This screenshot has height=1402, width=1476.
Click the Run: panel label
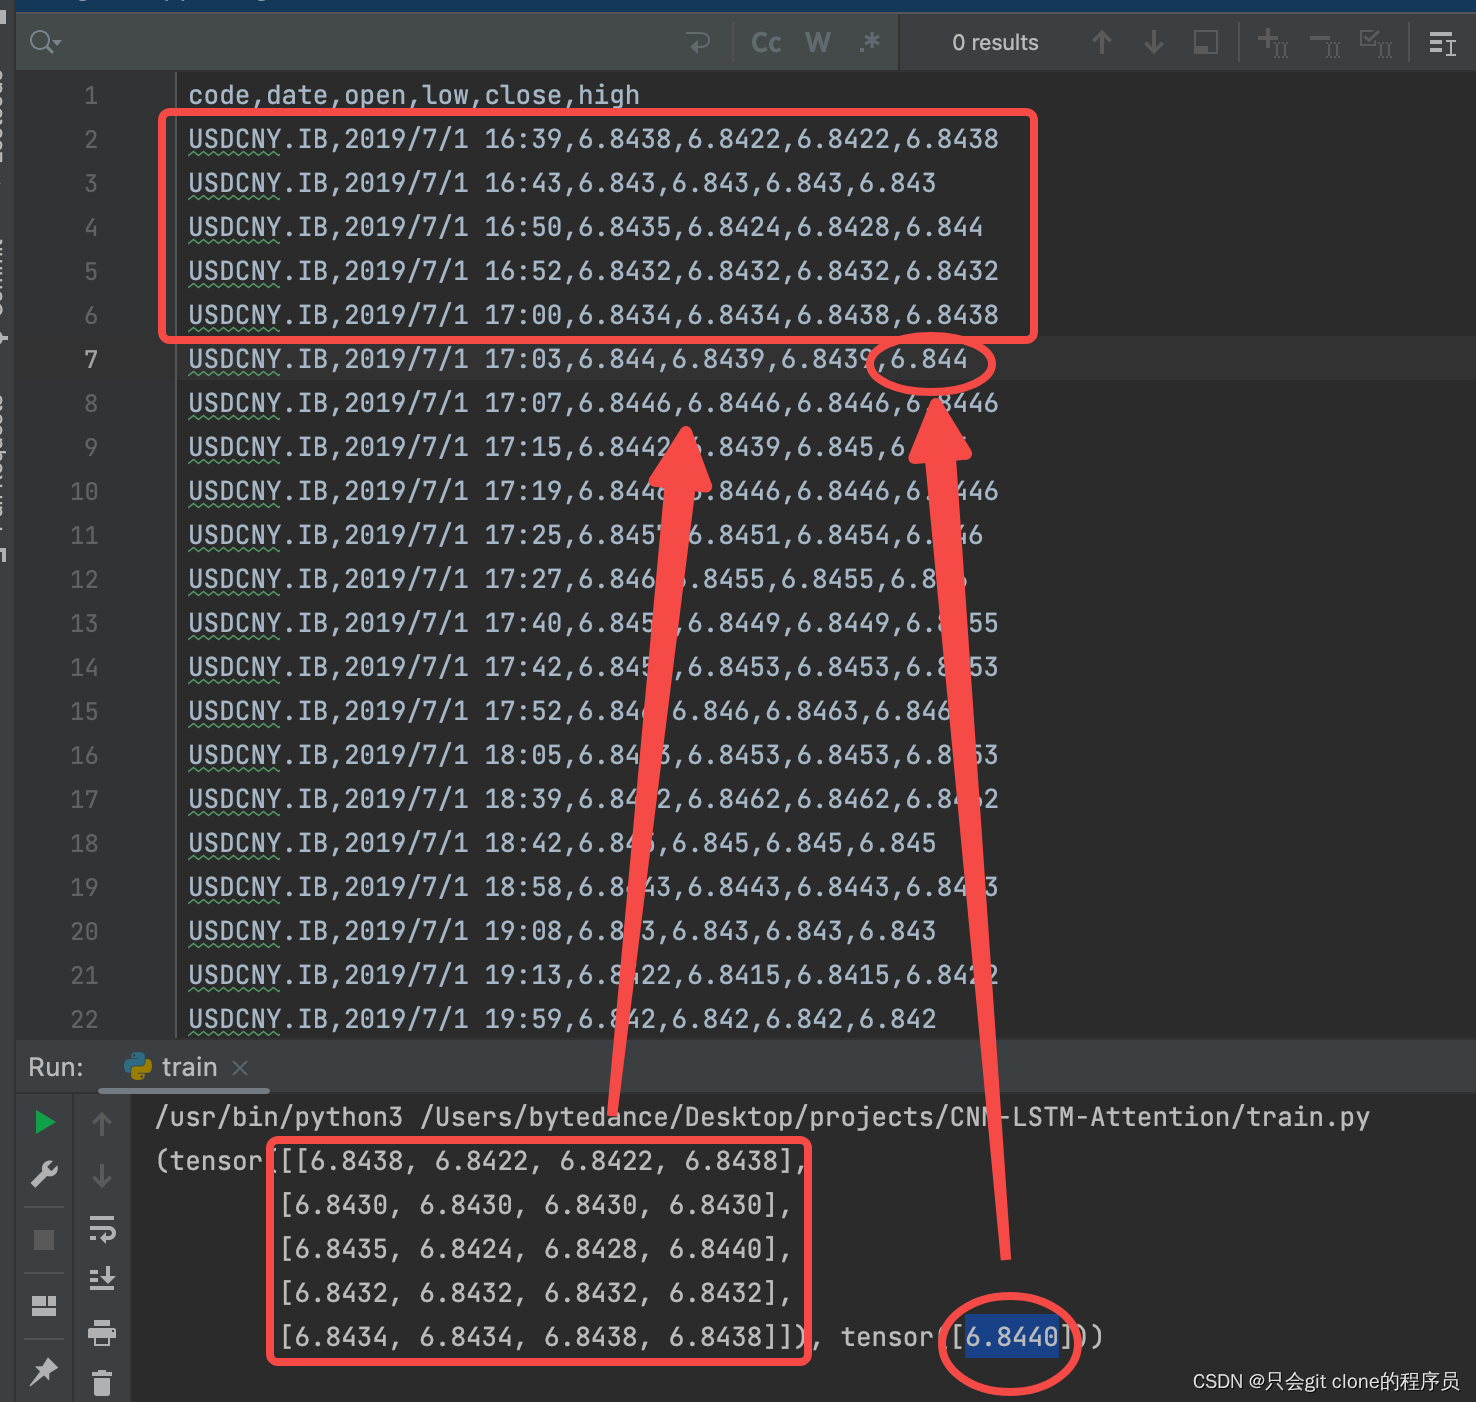click(x=56, y=1067)
